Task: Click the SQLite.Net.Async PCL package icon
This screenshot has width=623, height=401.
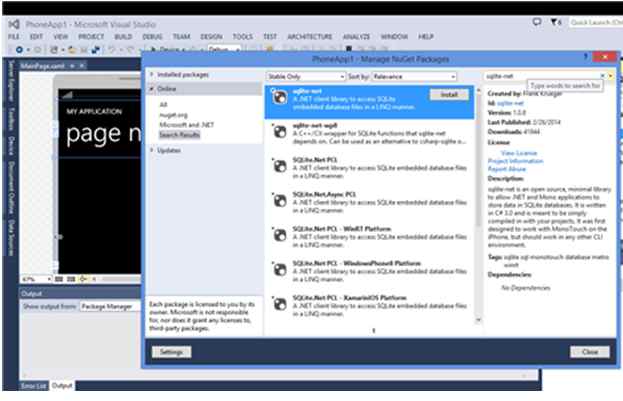Action: 280,201
